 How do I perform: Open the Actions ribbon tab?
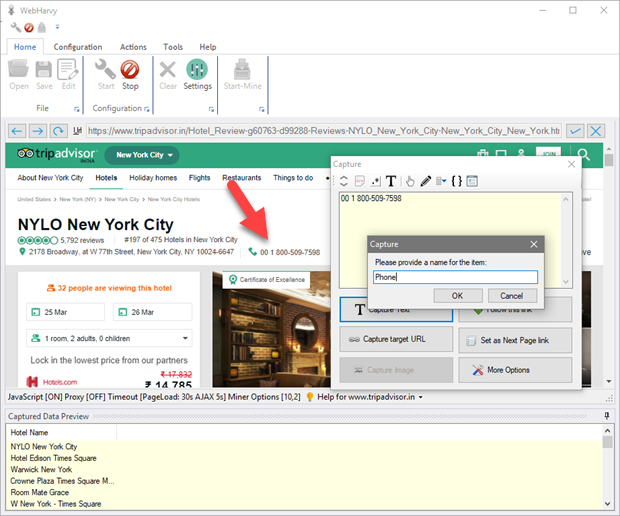(x=133, y=47)
